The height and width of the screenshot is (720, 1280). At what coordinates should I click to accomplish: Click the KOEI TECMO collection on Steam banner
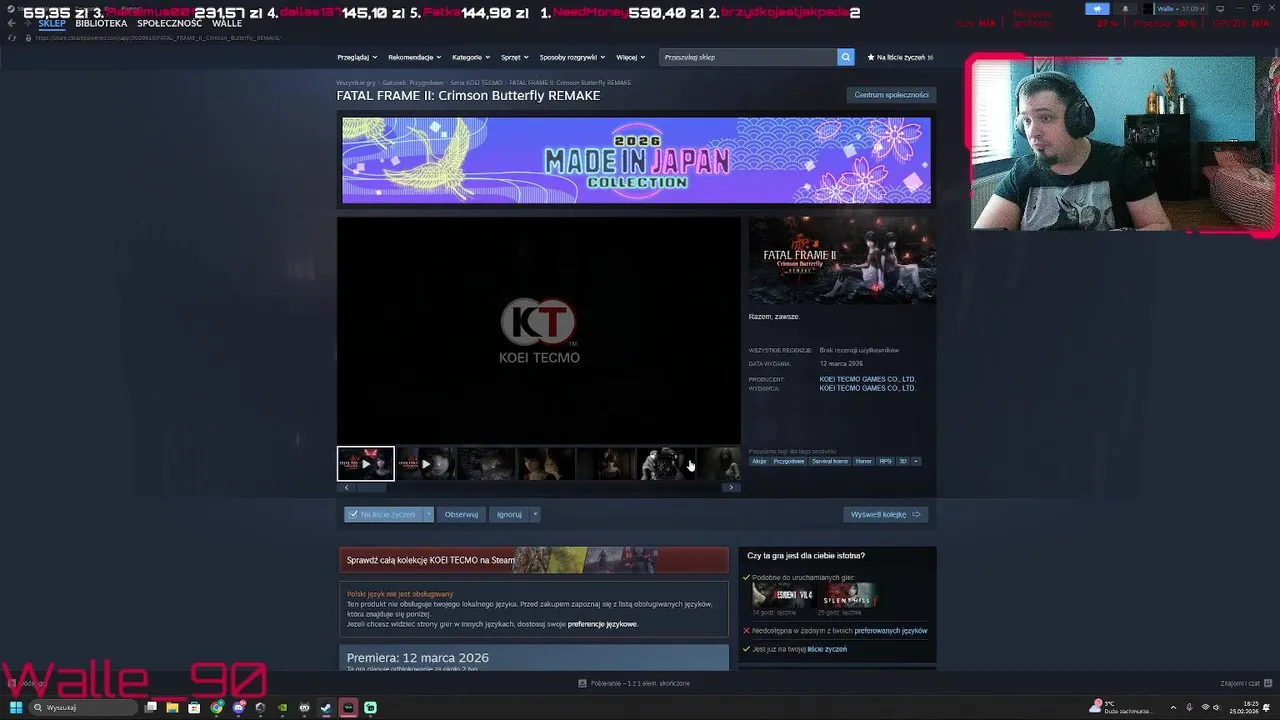(x=534, y=560)
